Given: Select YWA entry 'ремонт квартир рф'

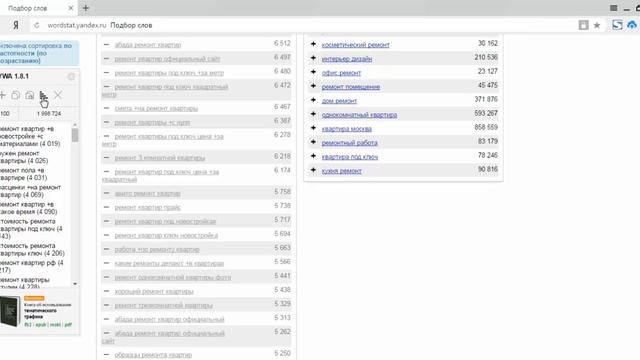Looking at the screenshot, I should 32,267.
